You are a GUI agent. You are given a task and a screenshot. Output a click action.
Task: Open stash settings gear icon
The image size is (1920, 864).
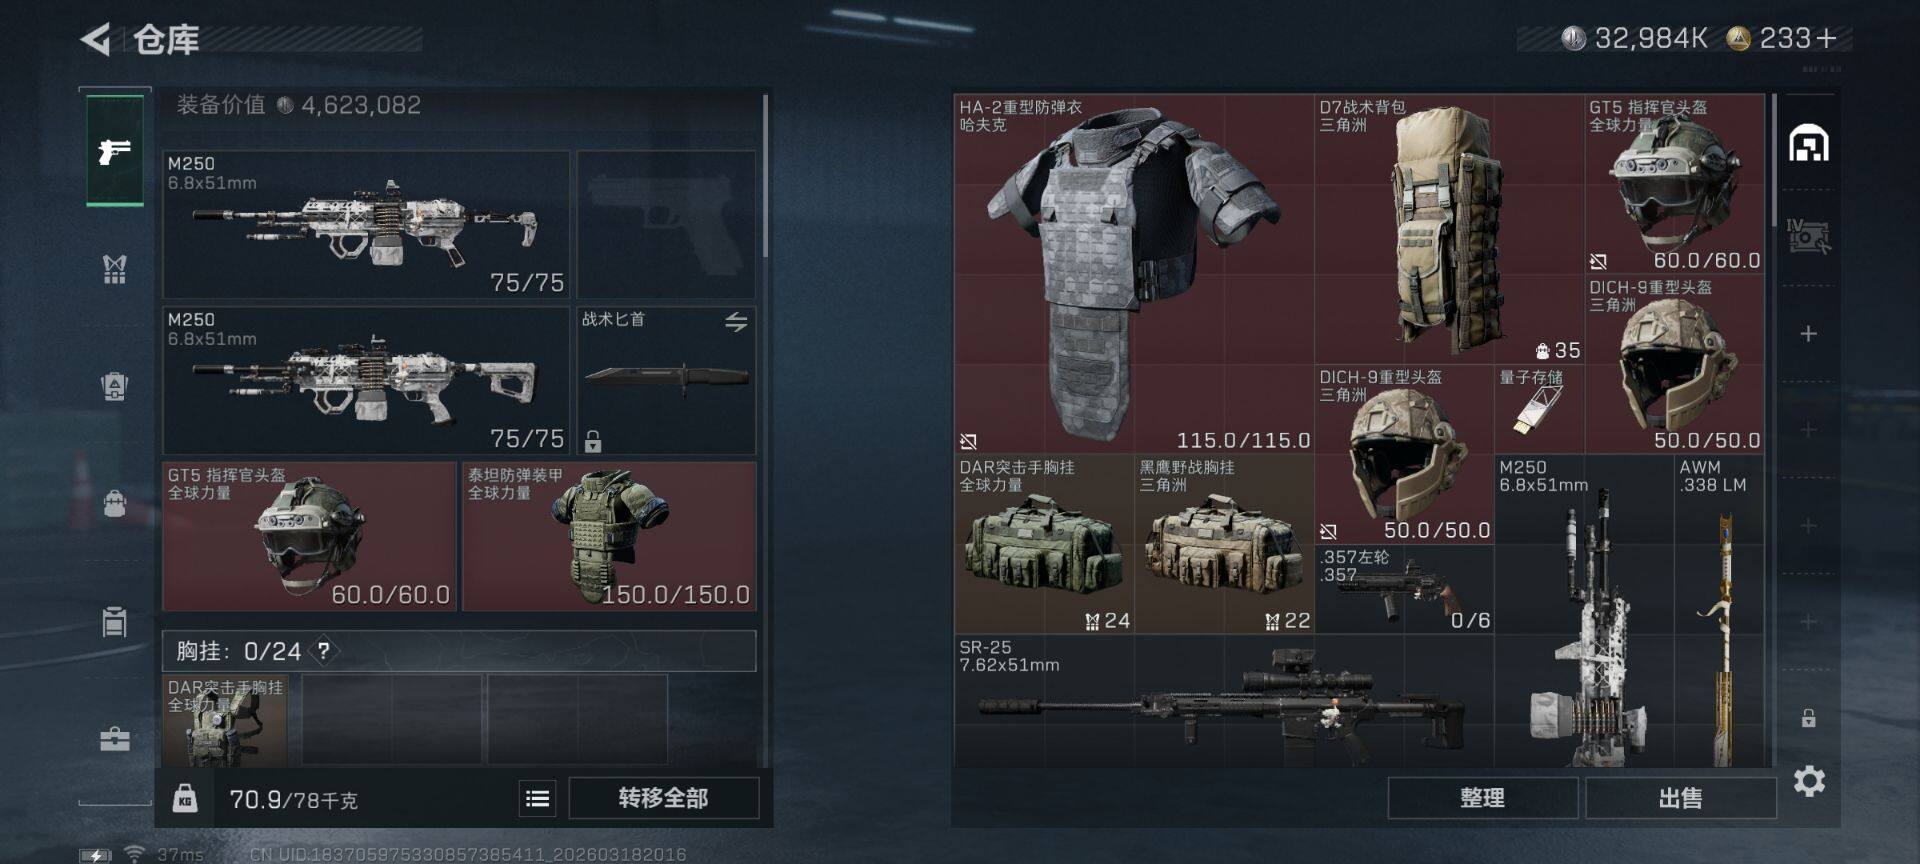pyautogui.click(x=1809, y=781)
